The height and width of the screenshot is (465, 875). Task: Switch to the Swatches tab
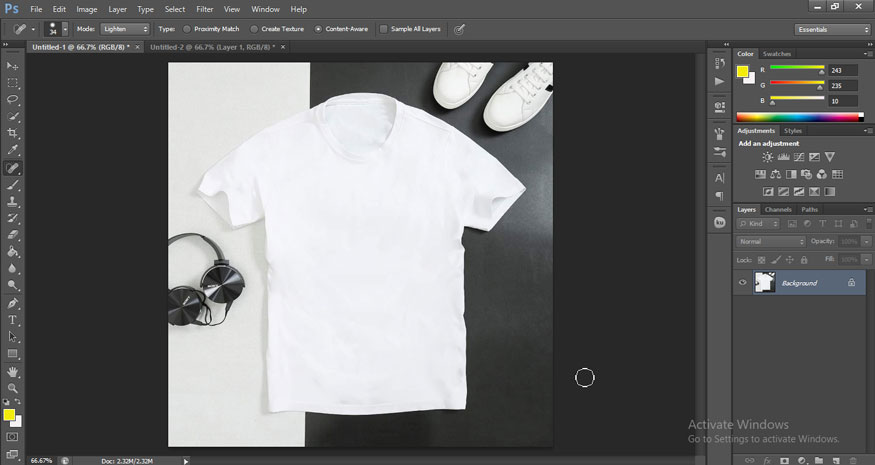tap(776, 53)
